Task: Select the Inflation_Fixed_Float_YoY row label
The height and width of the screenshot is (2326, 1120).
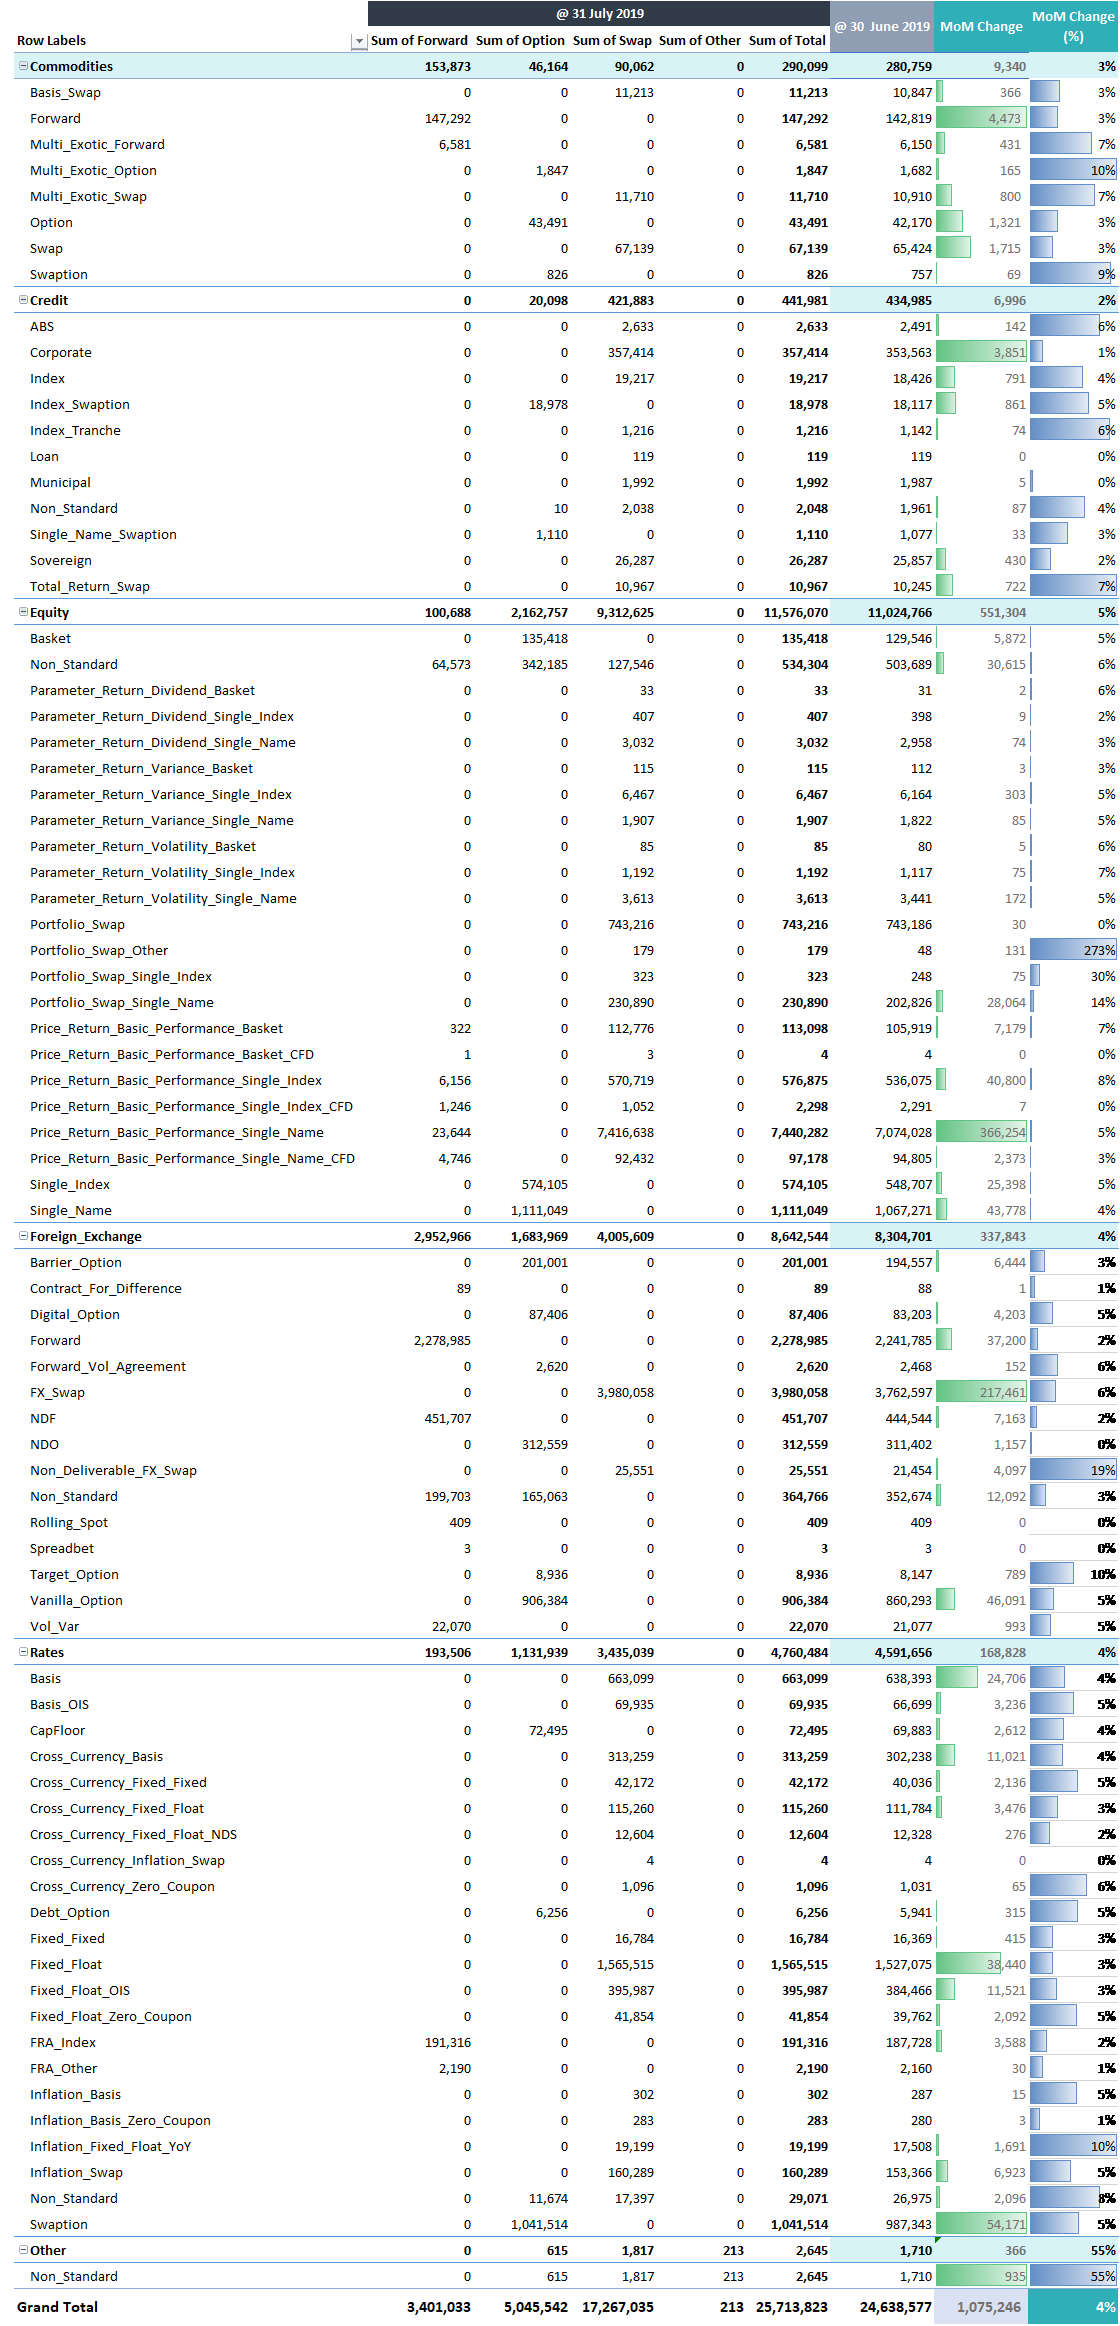Action: pos(110,2146)
